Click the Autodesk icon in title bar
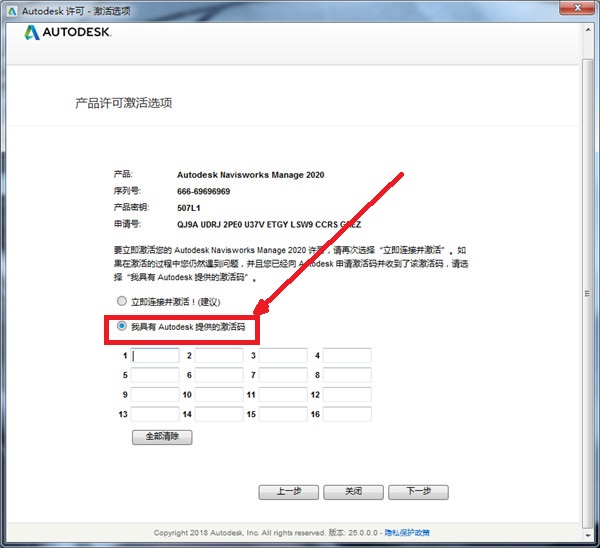Viewport: 600px width, 548px height. (12, 11)
